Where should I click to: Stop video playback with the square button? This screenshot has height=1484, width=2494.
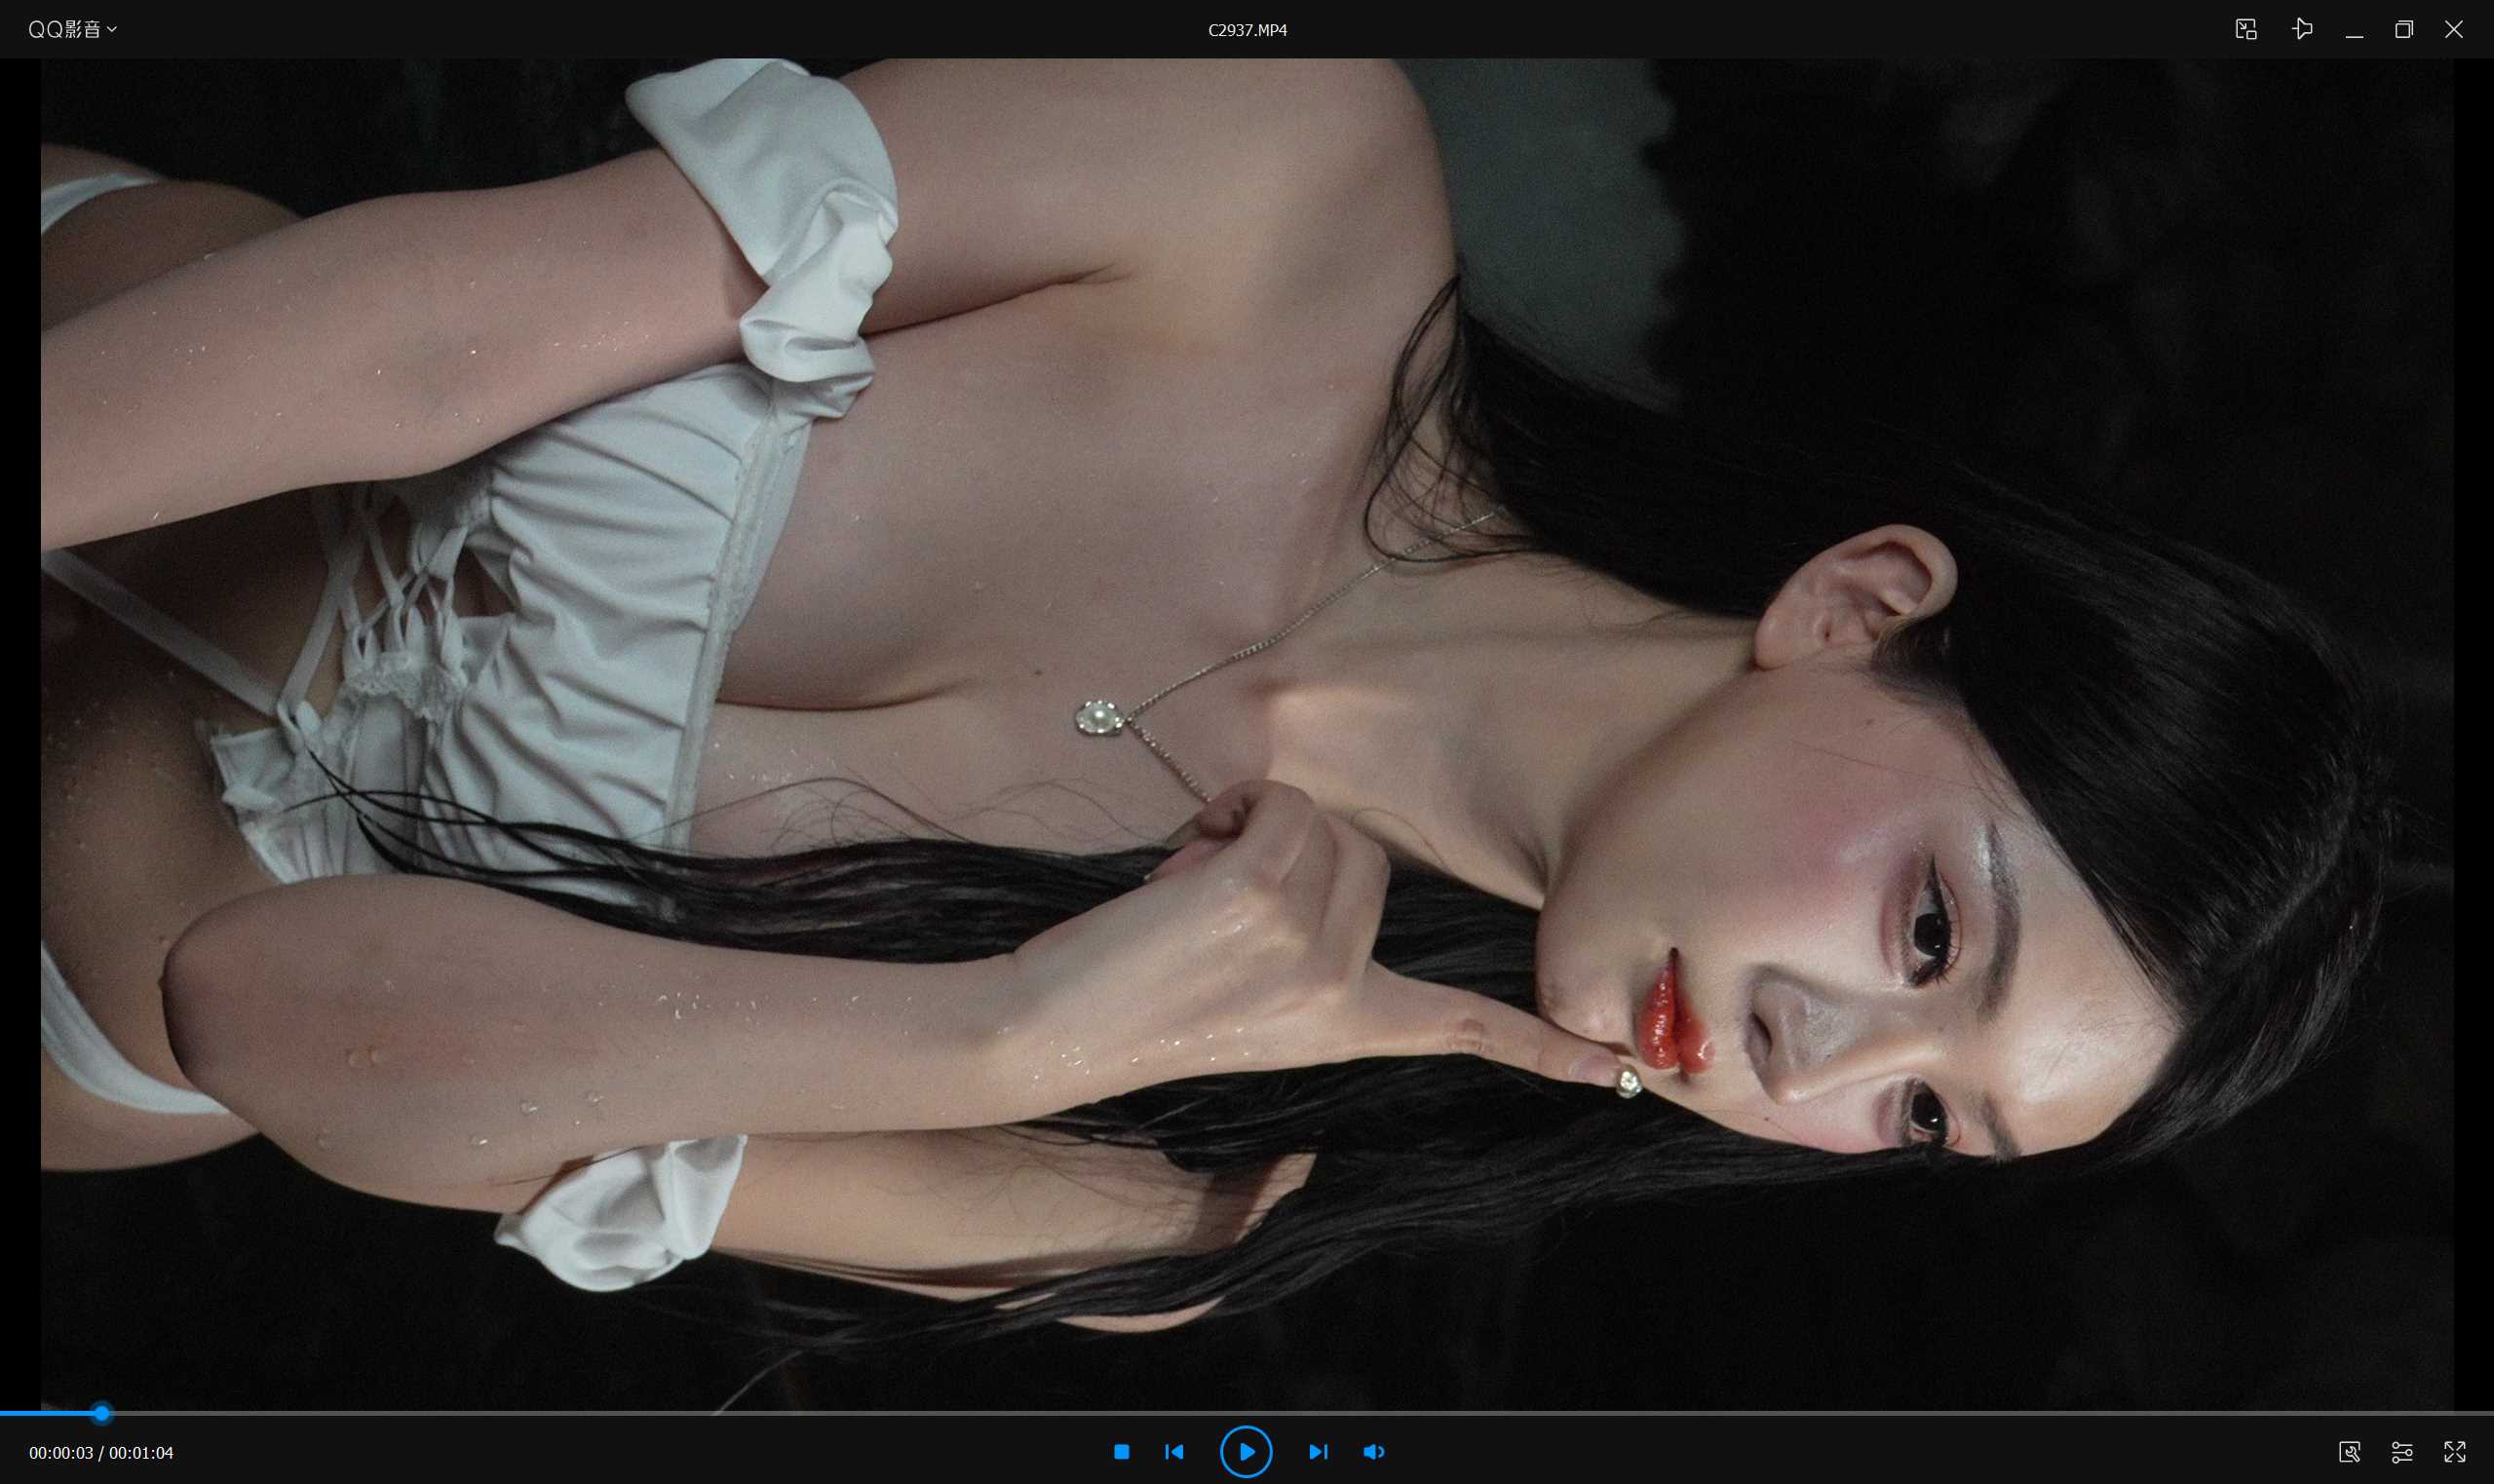click(1121, 1451)
